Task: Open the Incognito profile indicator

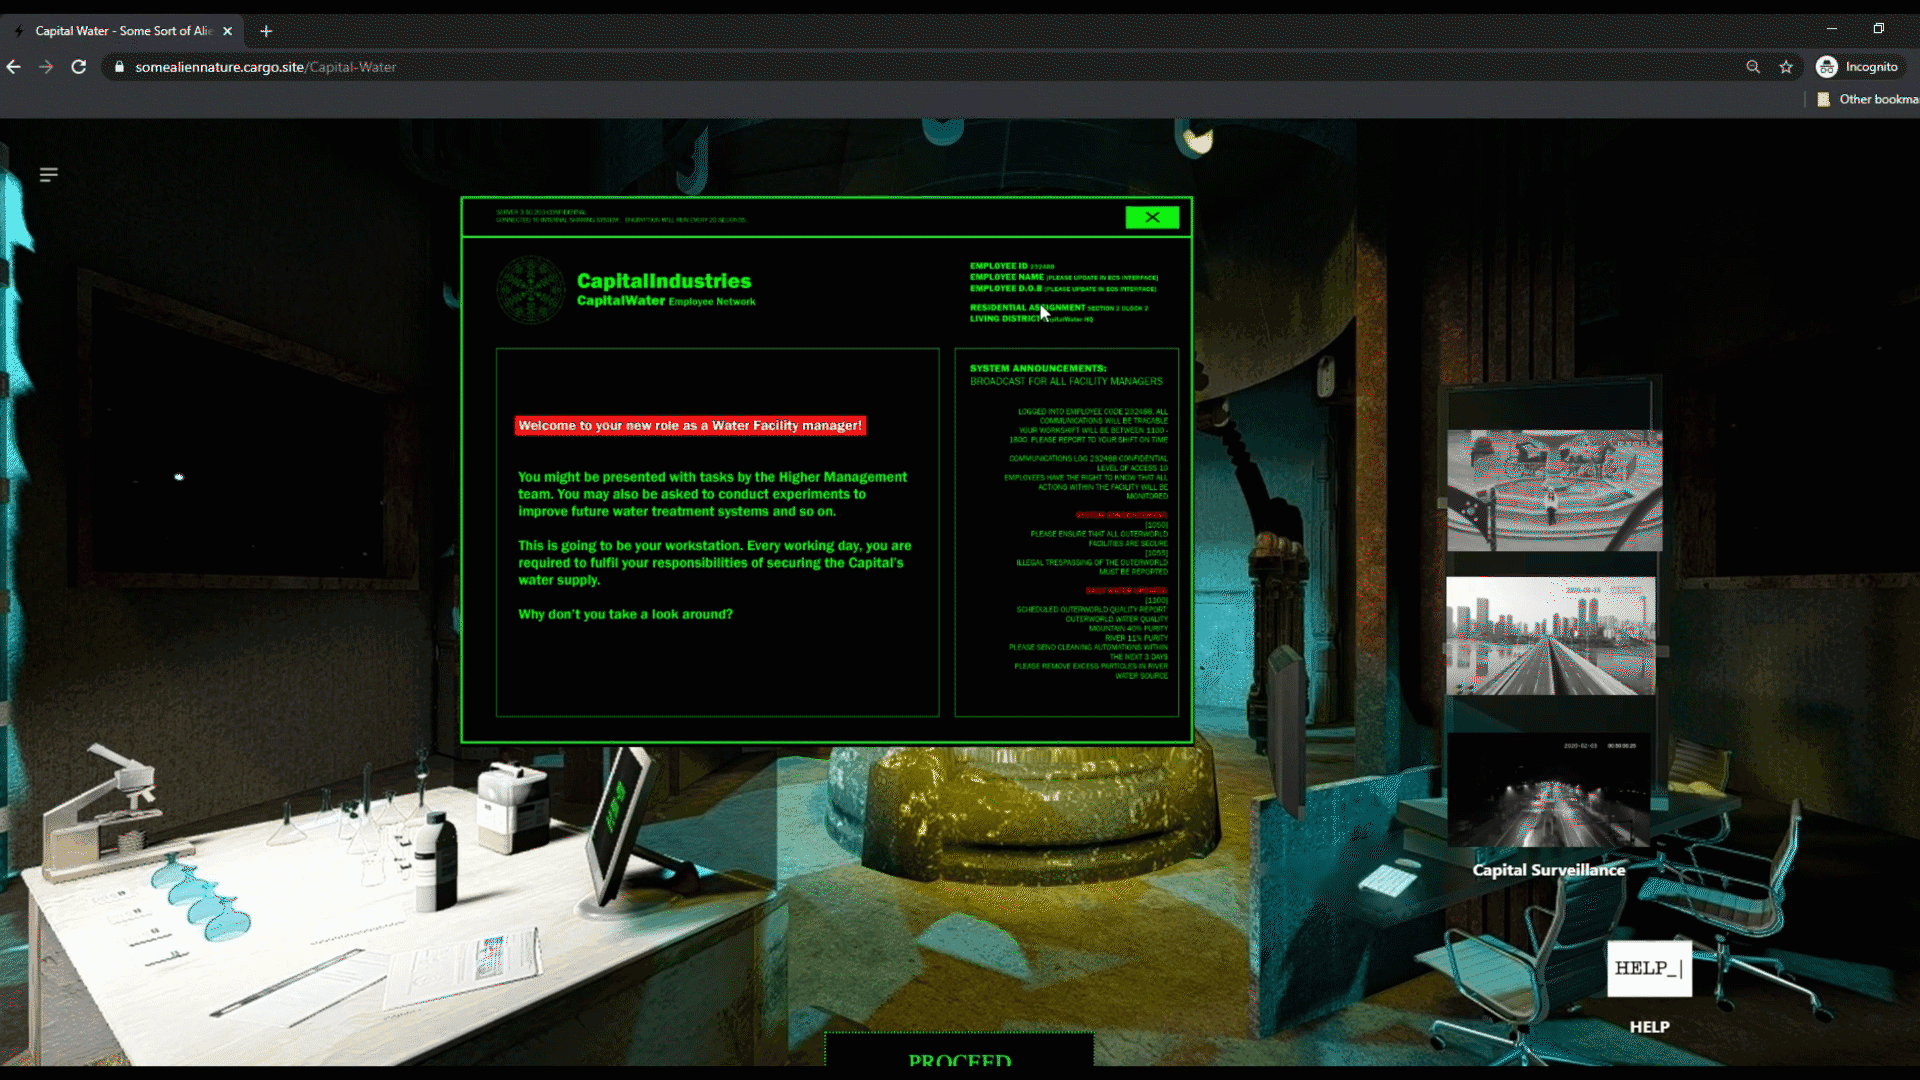Action: 1858,67
